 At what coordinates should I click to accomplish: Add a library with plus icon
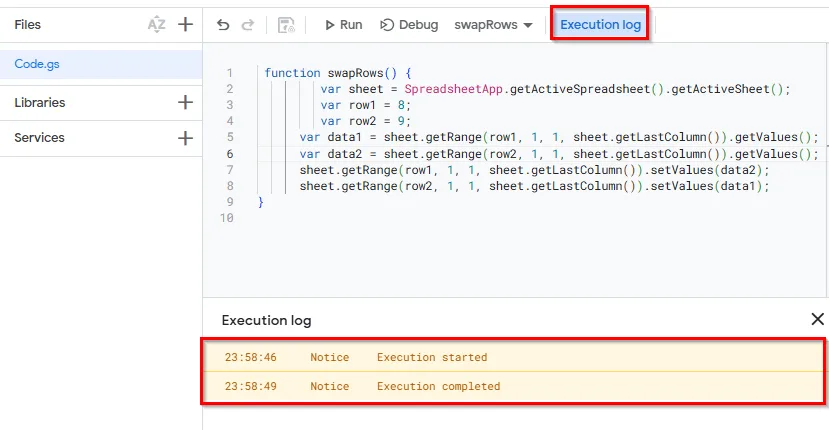(x=185, y=102)
